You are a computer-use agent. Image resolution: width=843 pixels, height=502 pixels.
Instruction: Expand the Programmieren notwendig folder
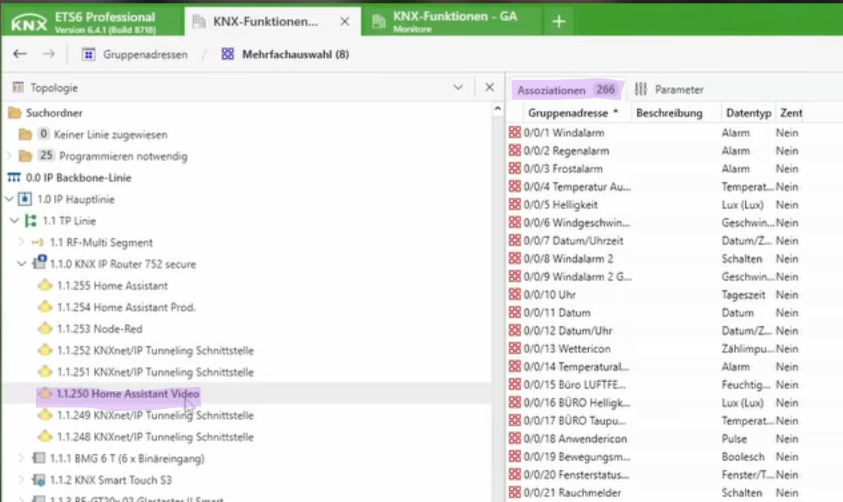pos(9,156)
